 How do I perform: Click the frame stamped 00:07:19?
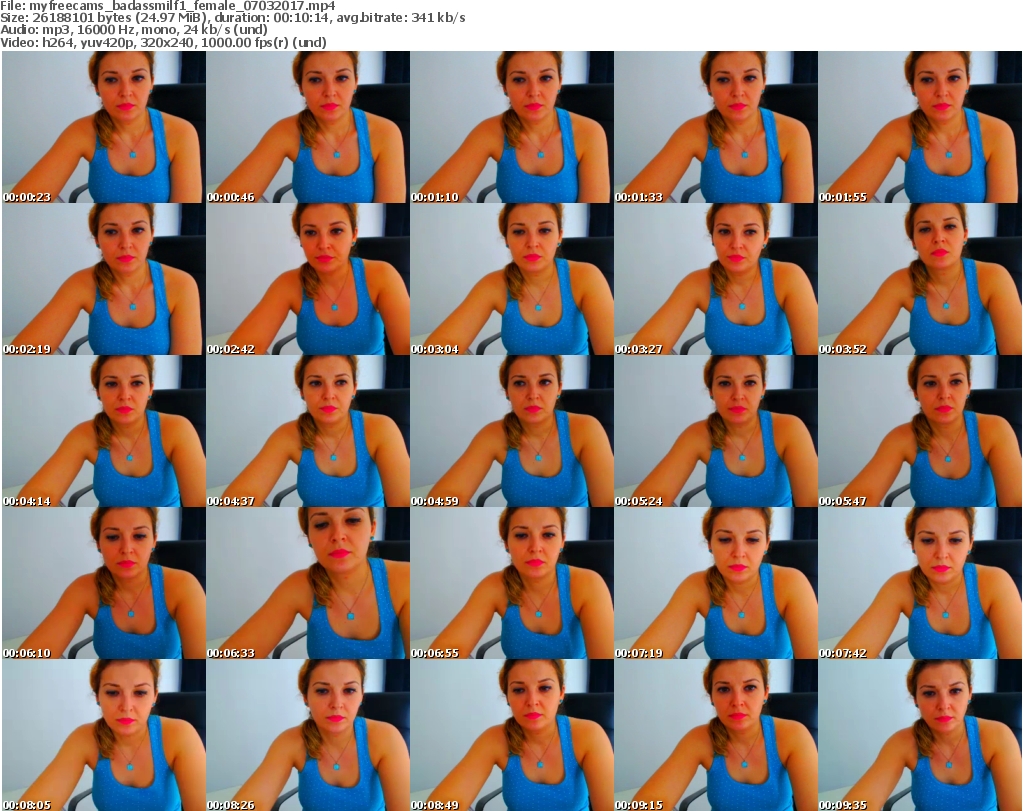click(x=716, y=583)
